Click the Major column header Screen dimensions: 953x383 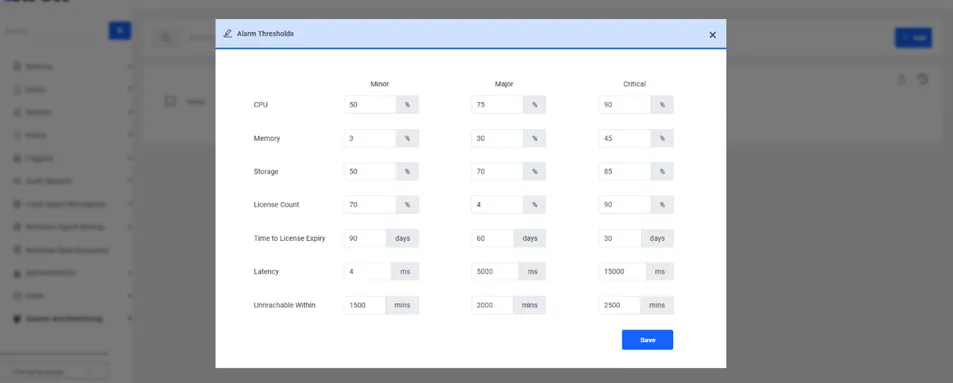click(504, 84)
